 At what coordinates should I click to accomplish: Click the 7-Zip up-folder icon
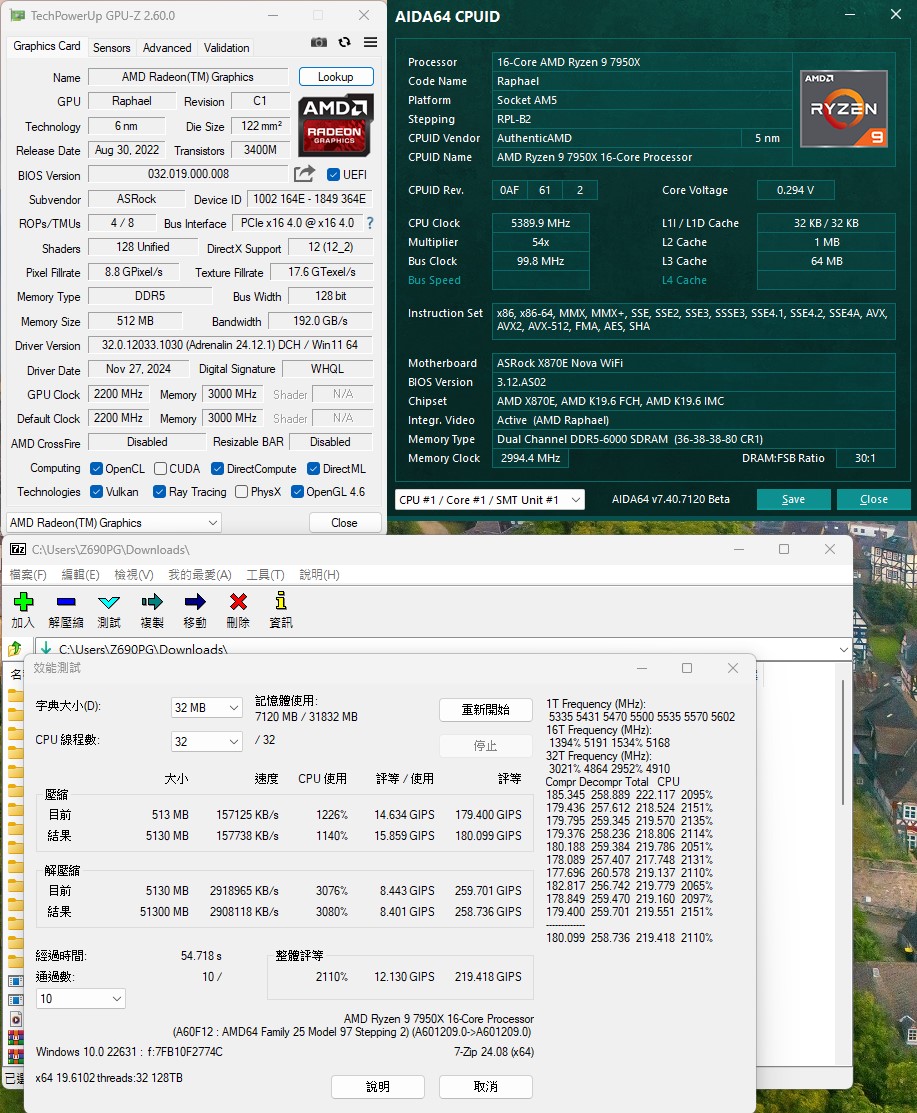15,648
